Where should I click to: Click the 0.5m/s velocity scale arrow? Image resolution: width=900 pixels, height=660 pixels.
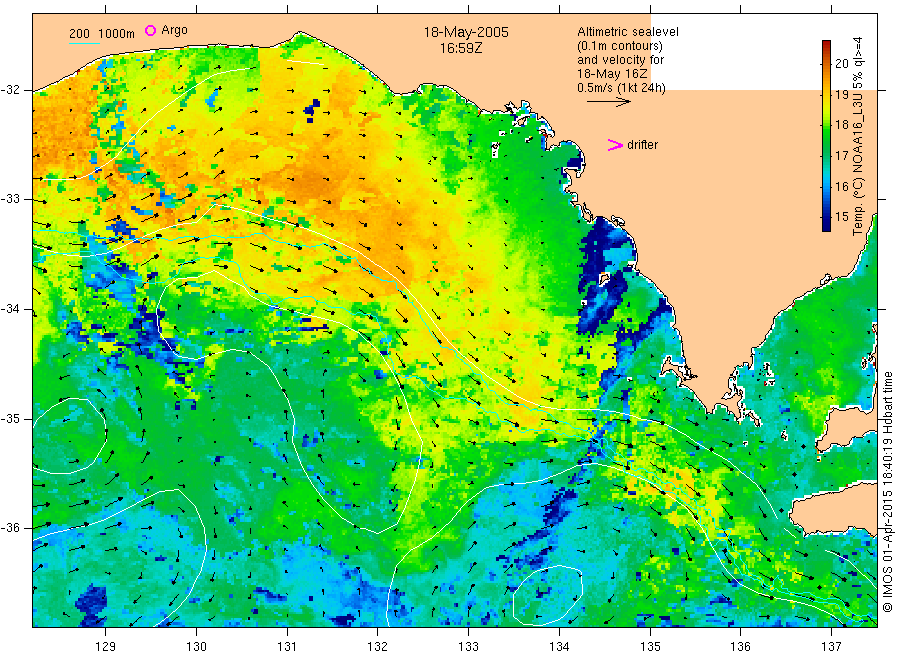608,102
